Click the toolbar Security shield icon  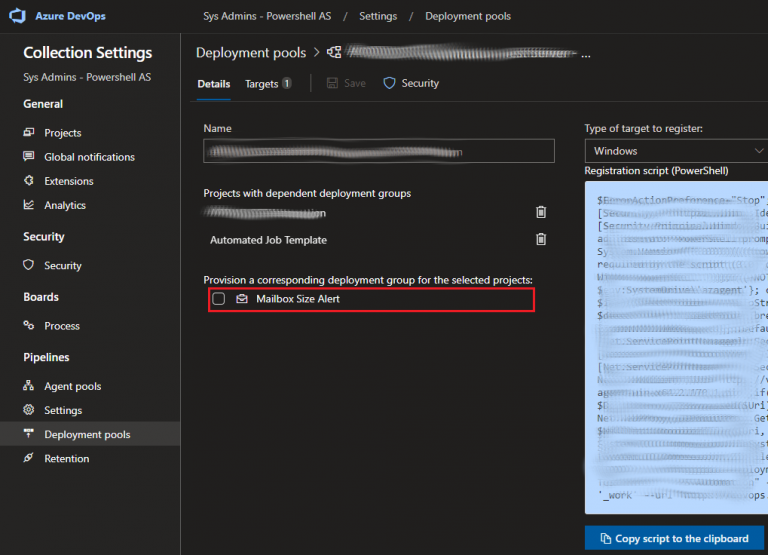click(x=389, y=83)
